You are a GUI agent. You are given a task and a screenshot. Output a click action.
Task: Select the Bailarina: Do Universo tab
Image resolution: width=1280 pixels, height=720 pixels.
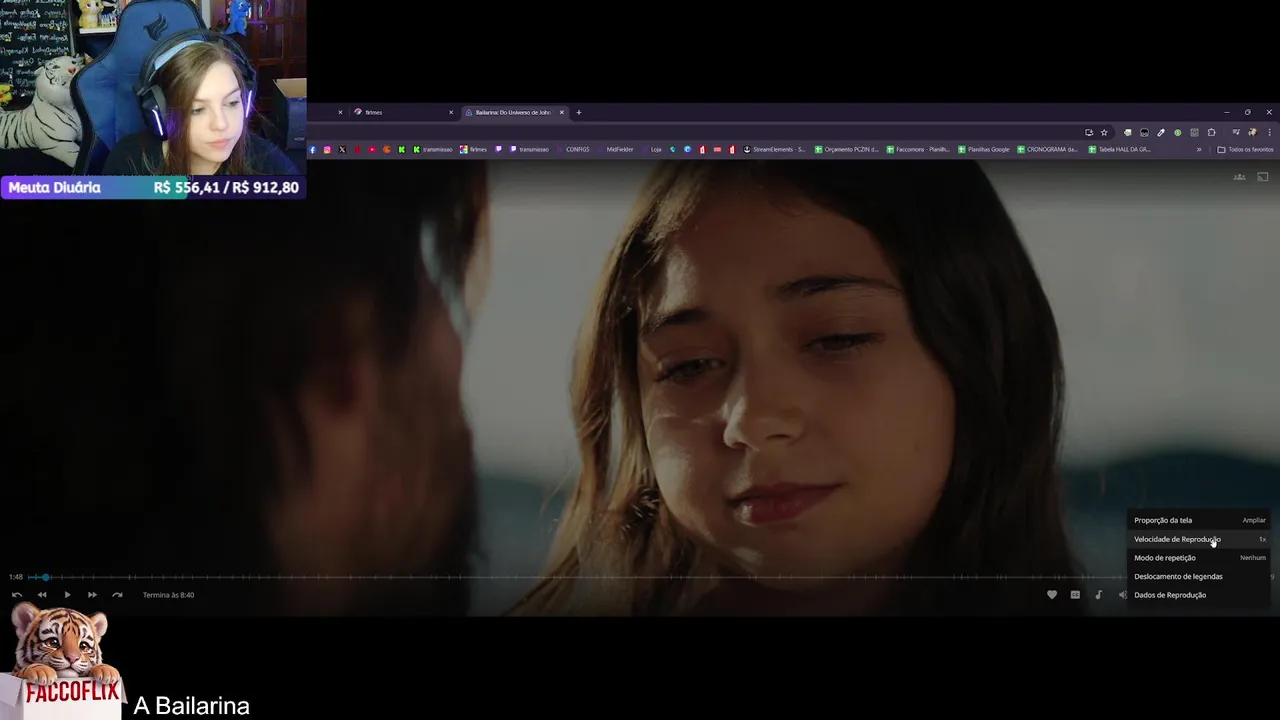click(513, 112)
